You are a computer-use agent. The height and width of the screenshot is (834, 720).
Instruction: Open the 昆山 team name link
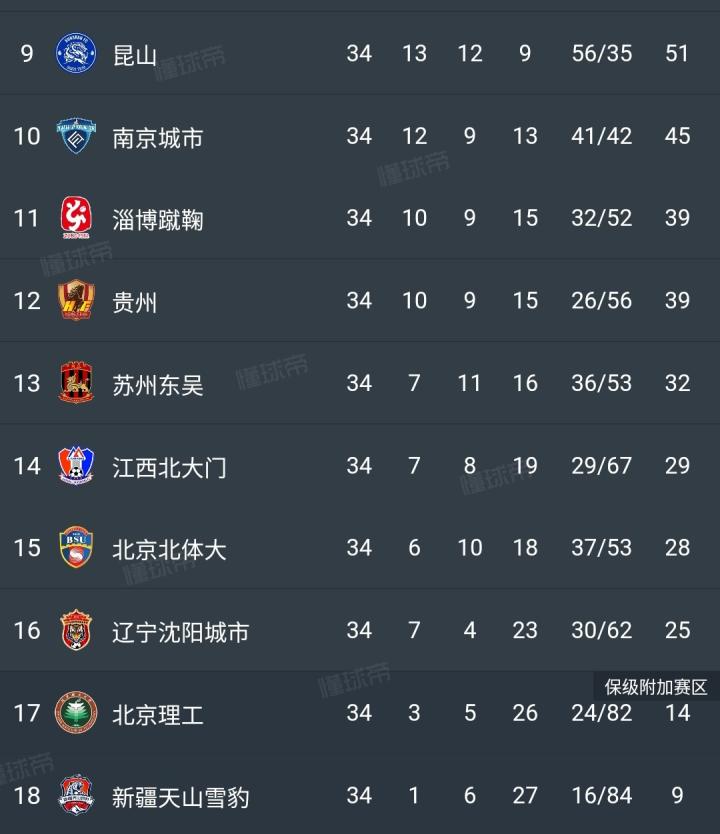coord(135,54)
